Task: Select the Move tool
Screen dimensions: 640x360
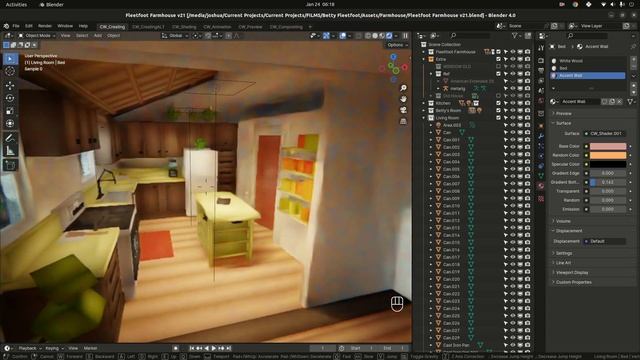Action: point(10,86)
